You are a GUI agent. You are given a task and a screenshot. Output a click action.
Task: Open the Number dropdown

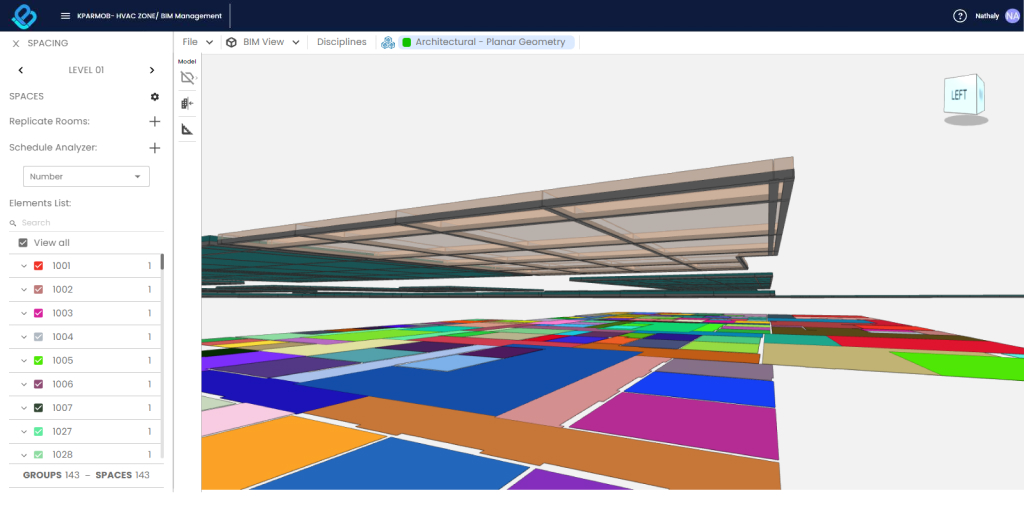(86, 177)
